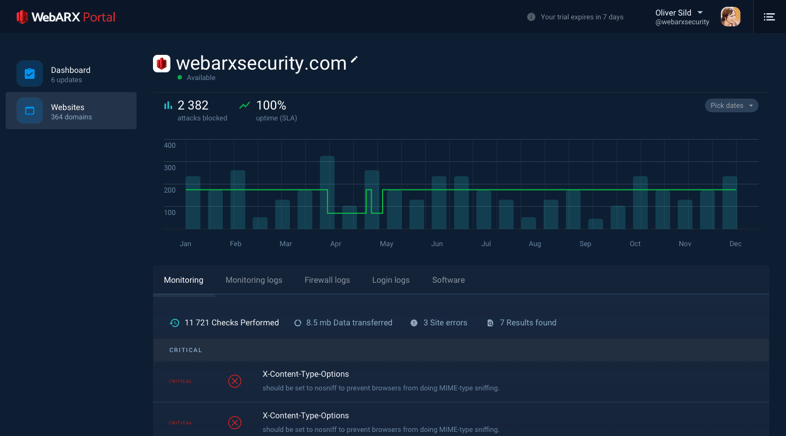This screenshot has width=786, height=436.
Task: Open the Pick dates dropdown
Action: click(731, 106)
